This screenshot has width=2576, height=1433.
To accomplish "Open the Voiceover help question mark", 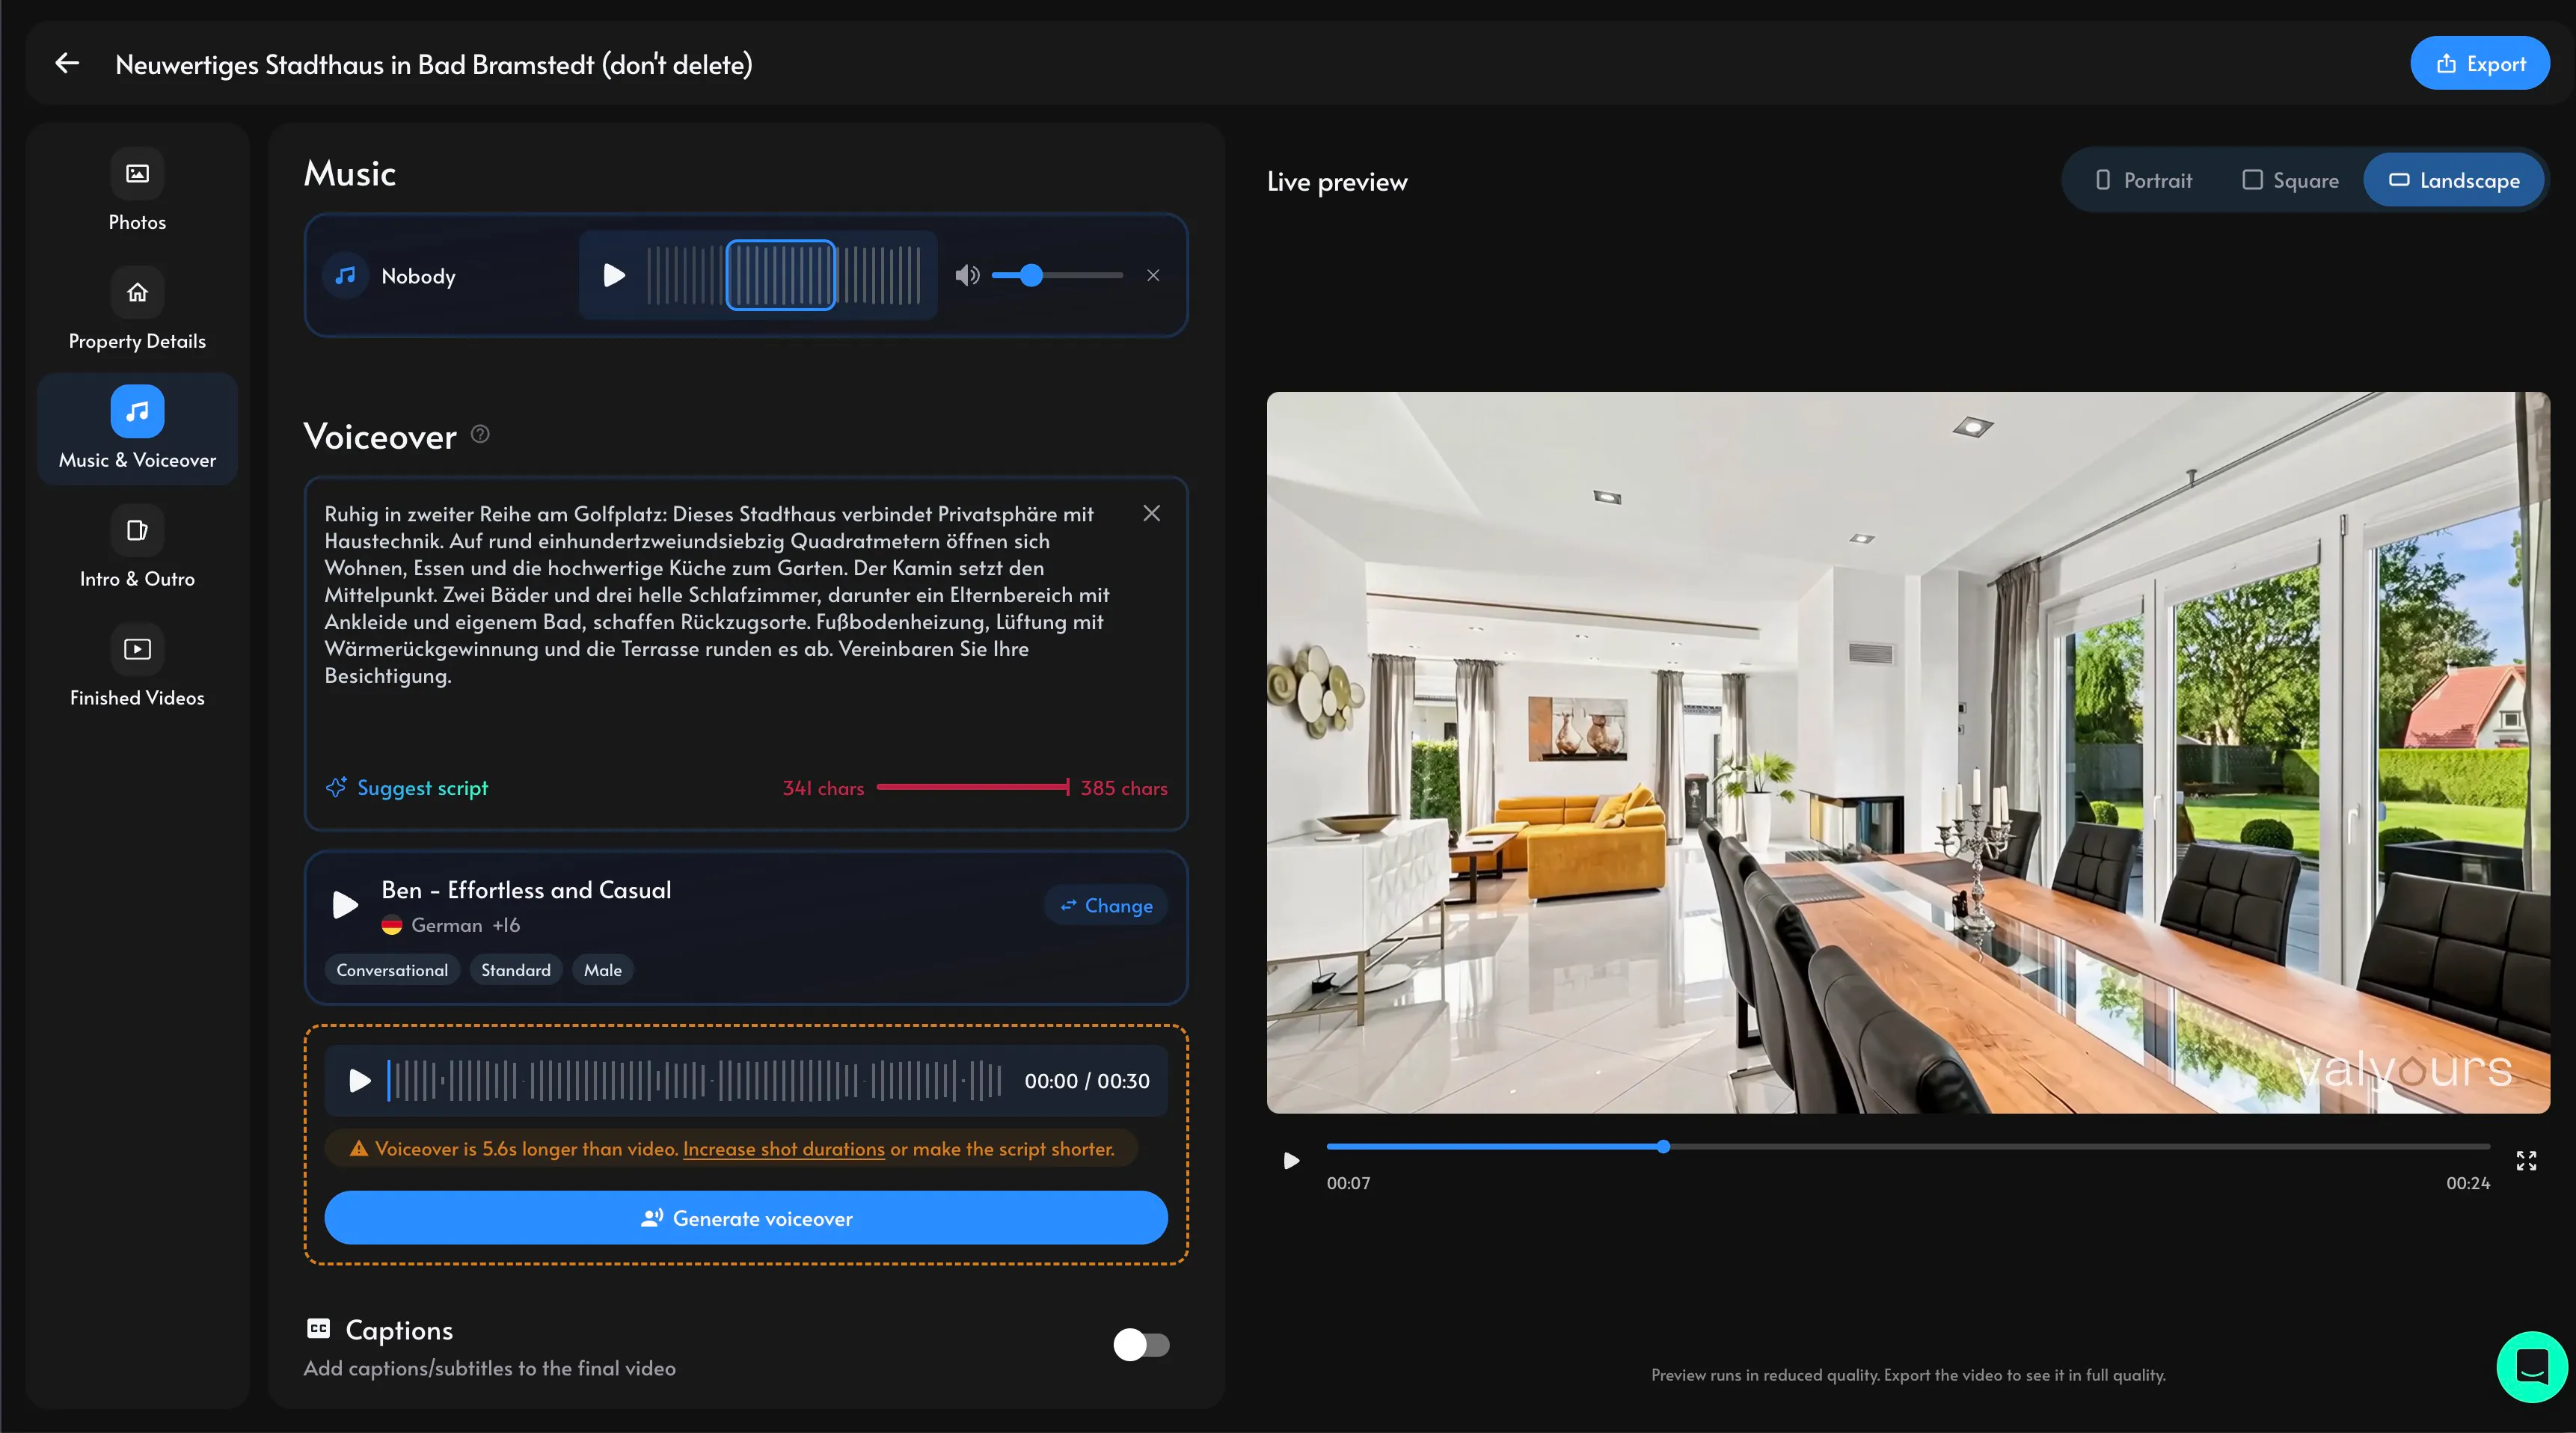I will click(x=480, y=434).
